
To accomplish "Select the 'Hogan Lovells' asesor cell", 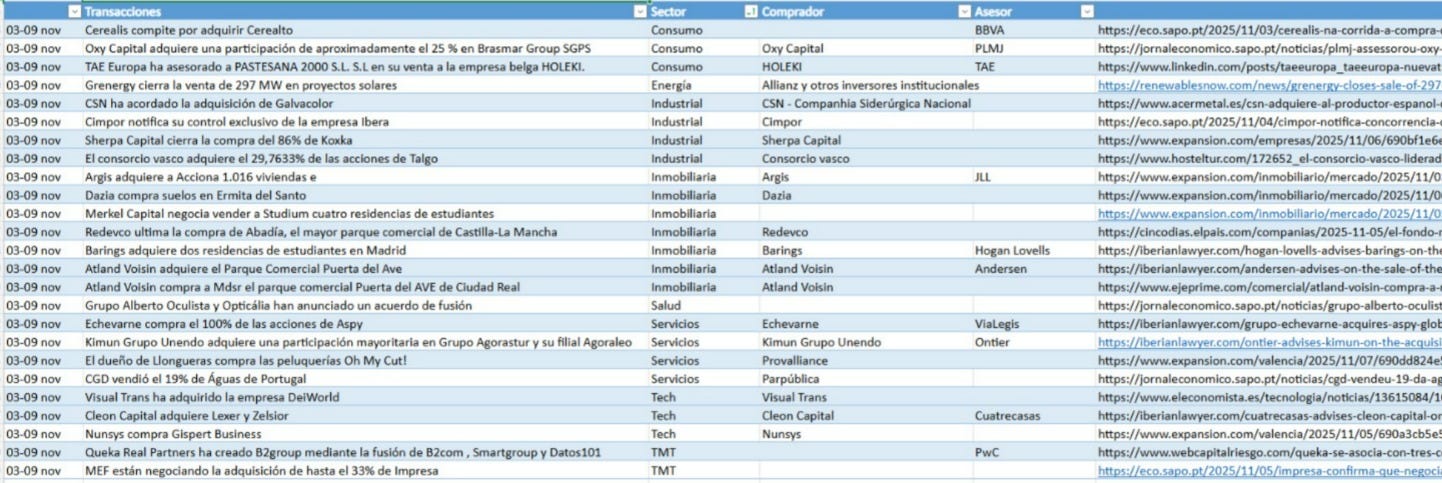I will pos(1034,250).
